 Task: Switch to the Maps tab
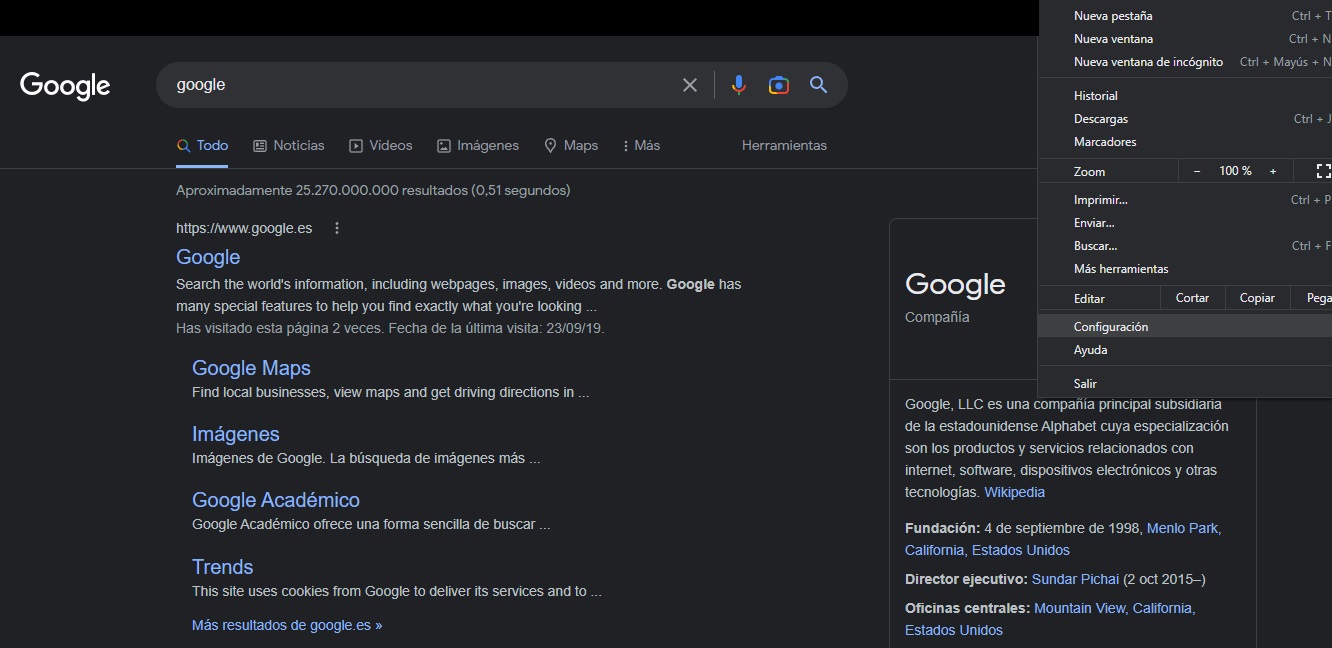pyautogui.click(x=571, y=145)
